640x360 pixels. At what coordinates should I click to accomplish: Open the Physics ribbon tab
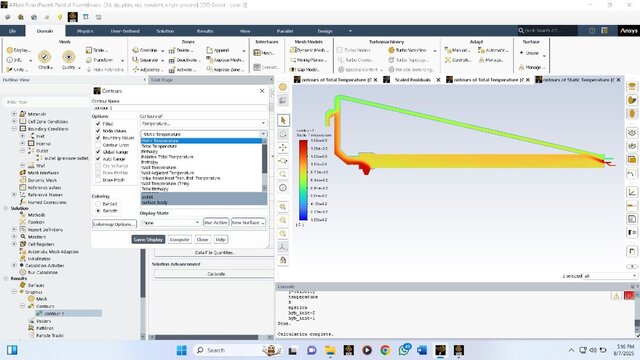(x=85, y=31)
